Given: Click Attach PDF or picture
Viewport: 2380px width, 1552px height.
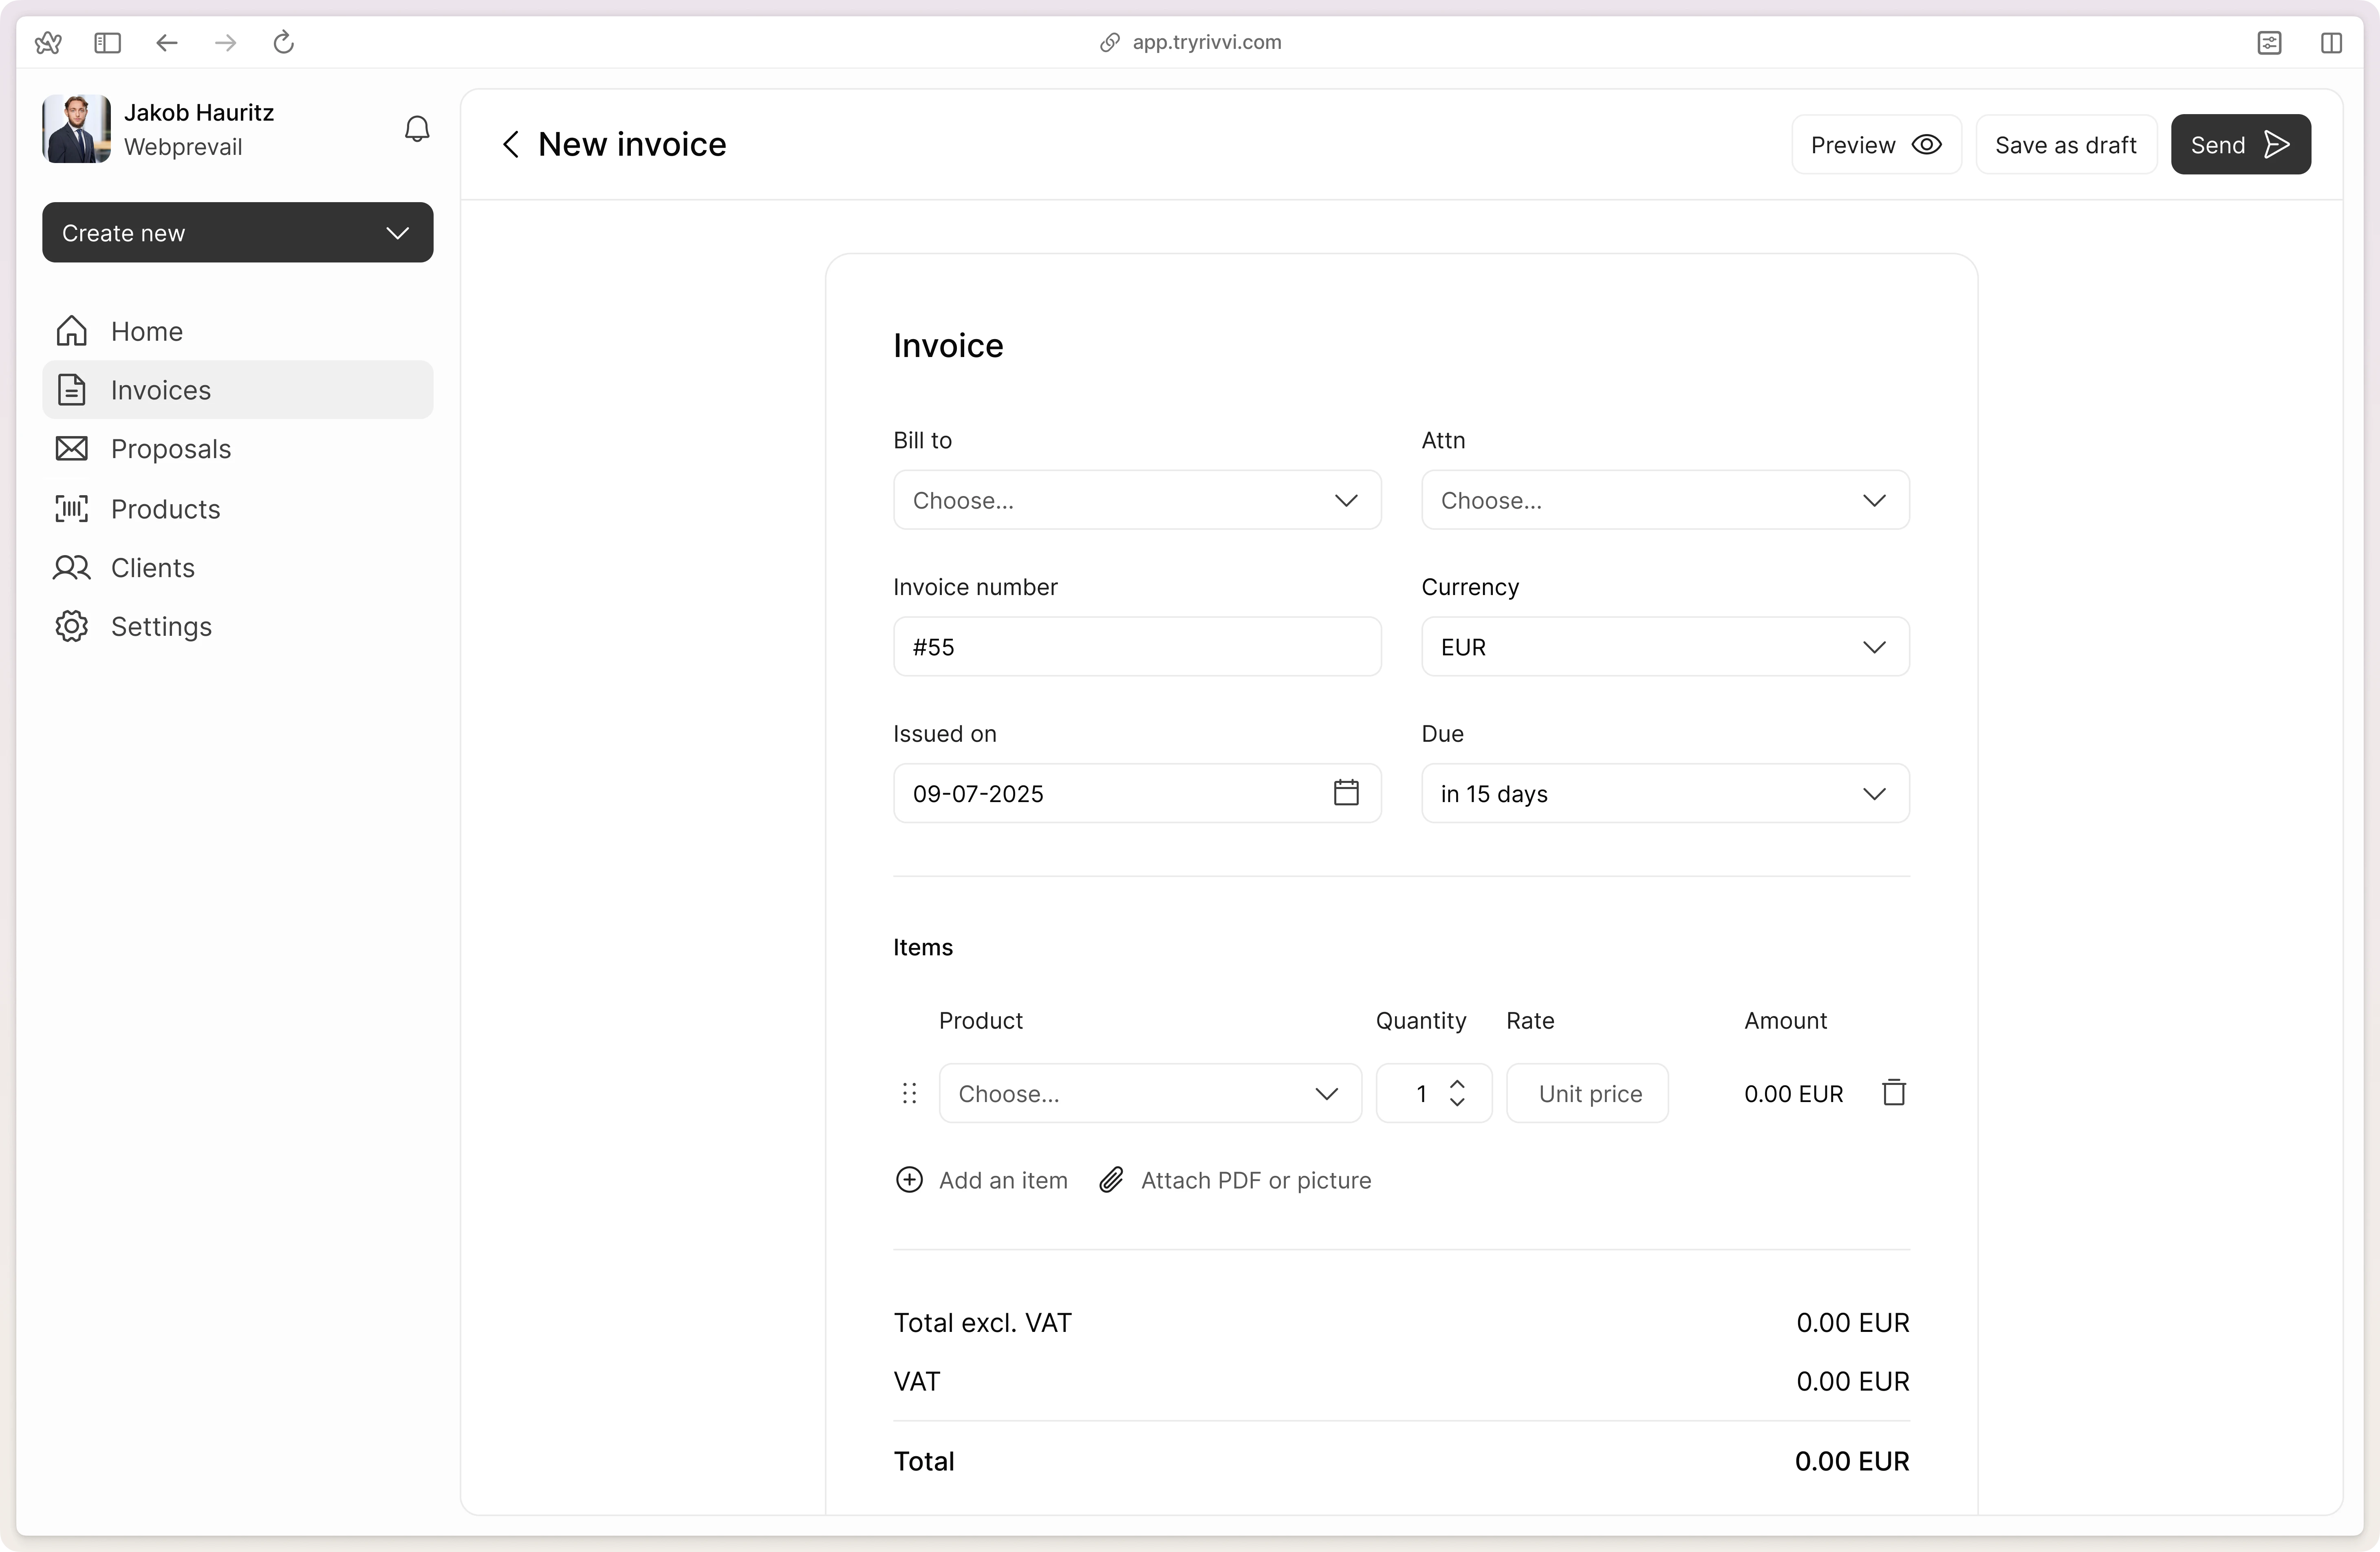Looking at the screenshot, I should (1235, 1180).
